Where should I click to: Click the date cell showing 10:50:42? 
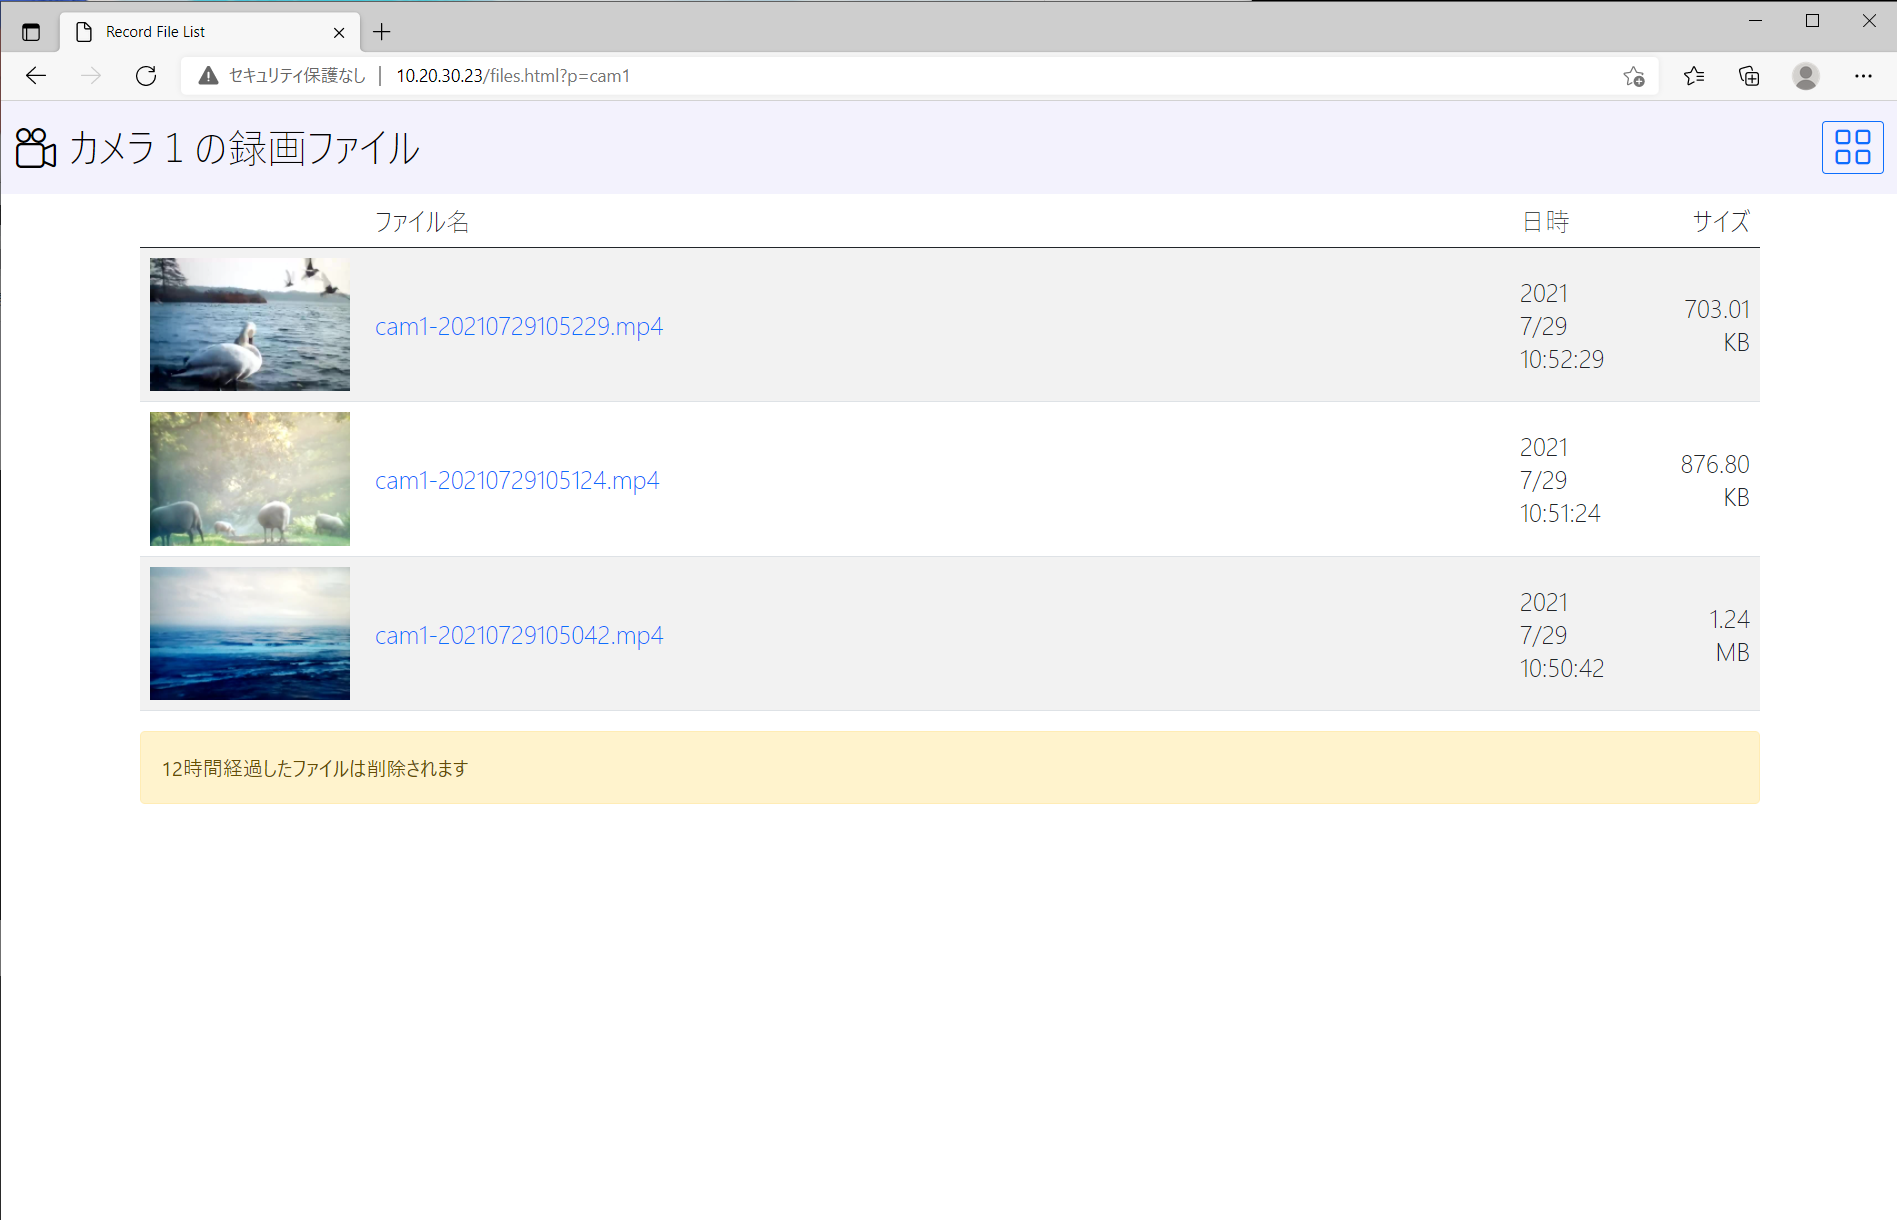pos(1562,635)
